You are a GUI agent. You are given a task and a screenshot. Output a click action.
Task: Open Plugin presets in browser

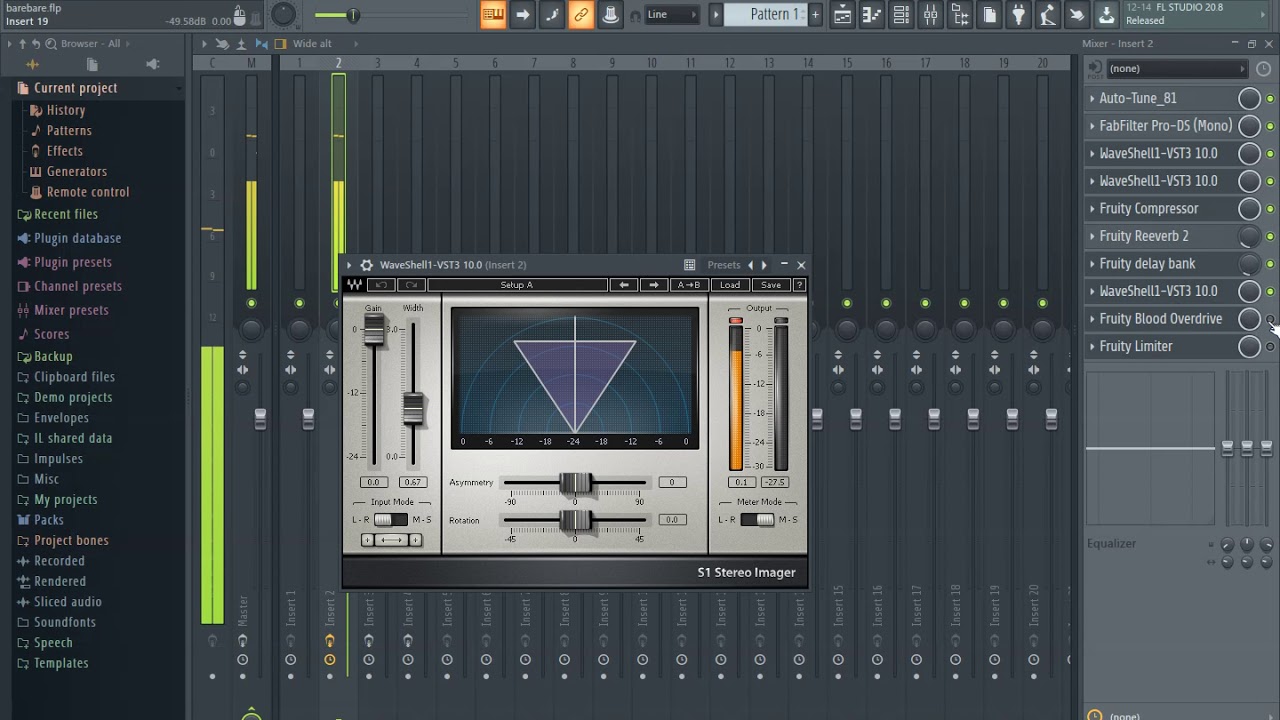tap(72, 262)
